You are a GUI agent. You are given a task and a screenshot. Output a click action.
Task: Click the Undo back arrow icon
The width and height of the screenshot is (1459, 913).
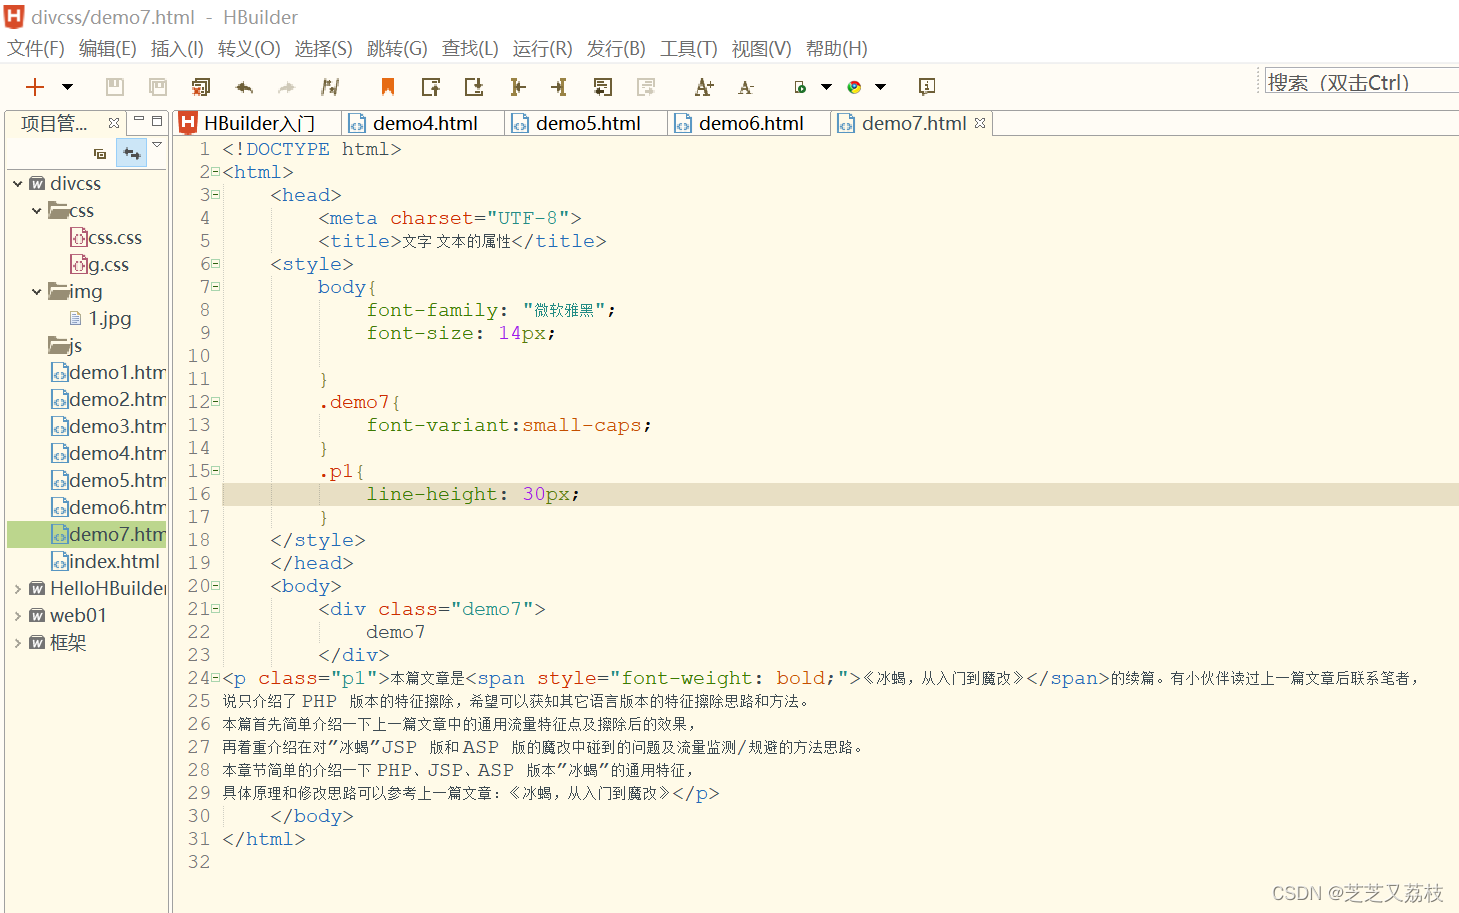click(244, 87)
